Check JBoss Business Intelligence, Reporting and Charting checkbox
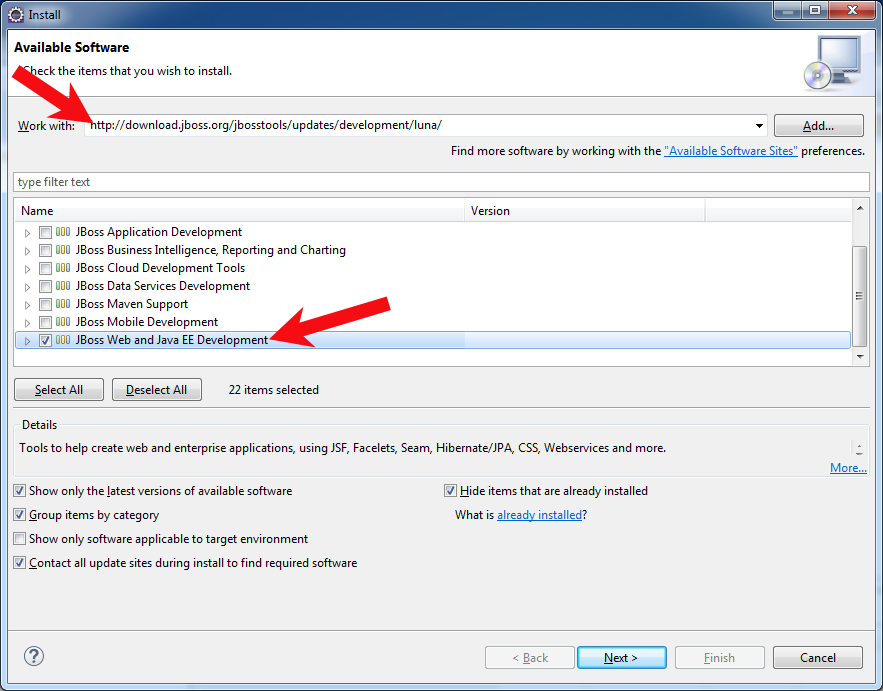883x691 pixels. (46, 250)
